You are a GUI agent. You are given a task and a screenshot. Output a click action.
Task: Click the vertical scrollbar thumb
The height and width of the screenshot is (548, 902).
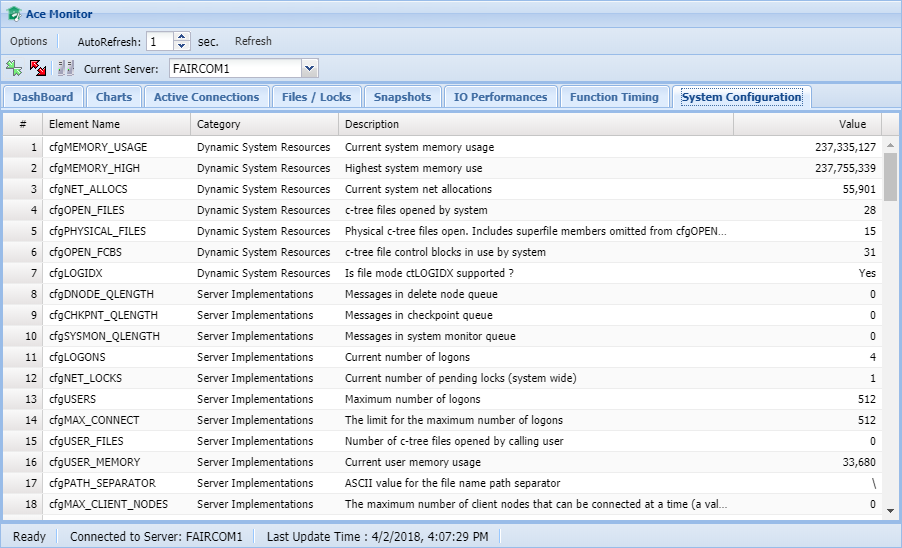coord(890,177)
